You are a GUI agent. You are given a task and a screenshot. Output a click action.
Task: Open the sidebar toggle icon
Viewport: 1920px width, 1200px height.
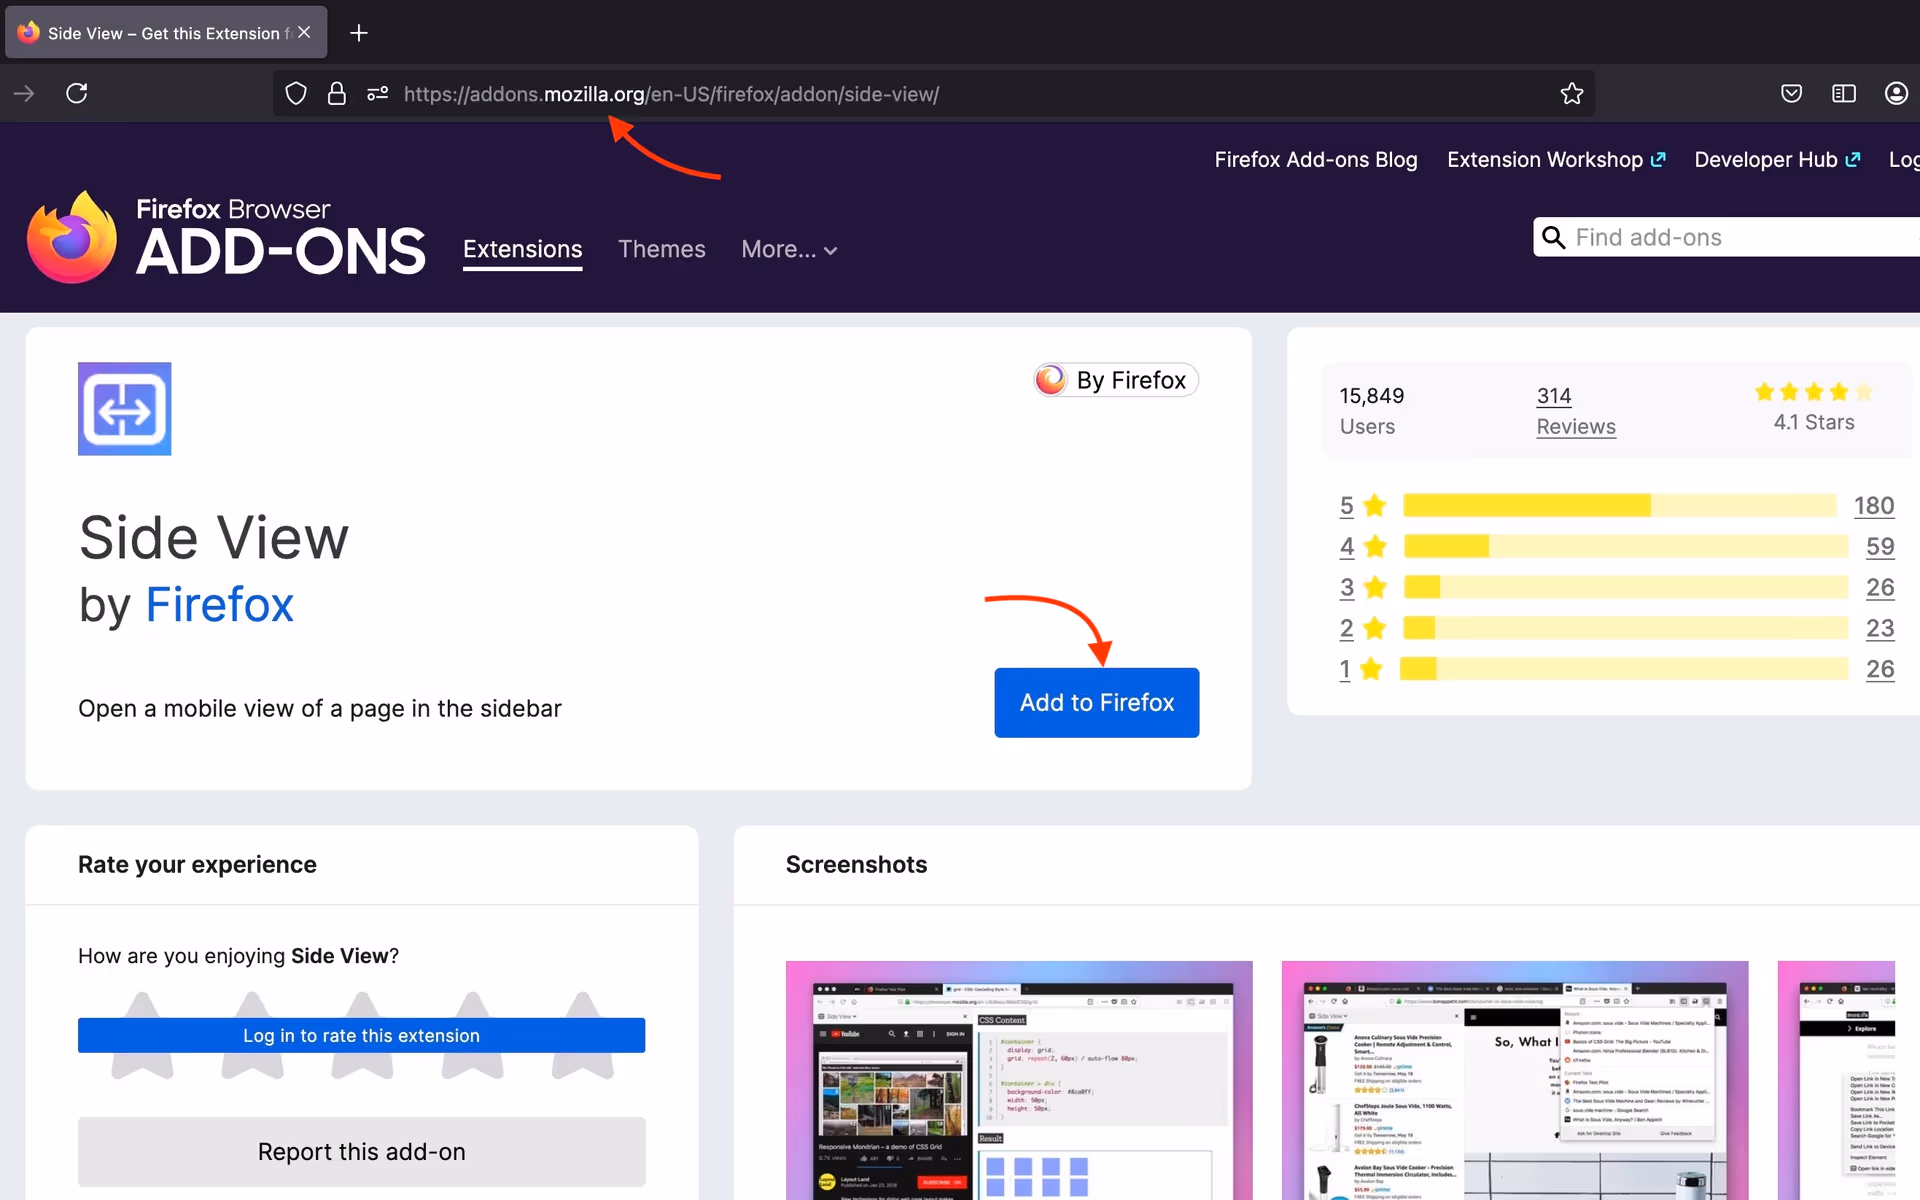(x=1843, y=93)
